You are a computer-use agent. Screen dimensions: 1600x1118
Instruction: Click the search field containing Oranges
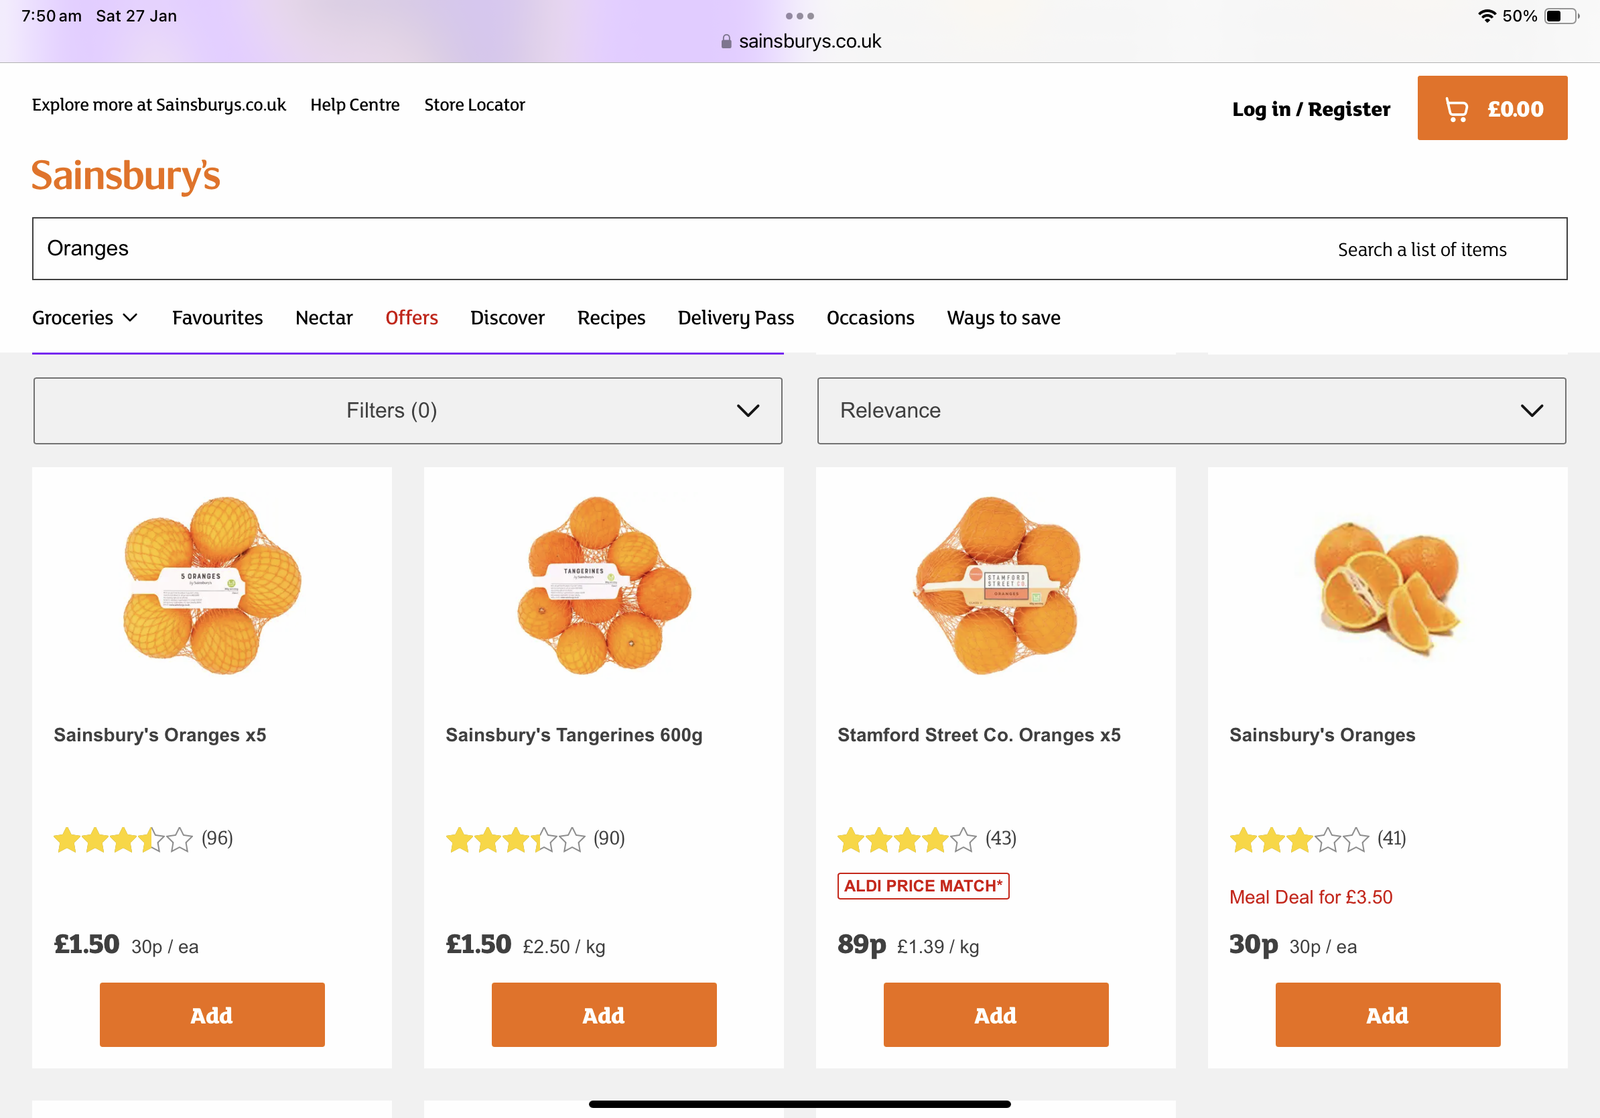coord(600,249)
